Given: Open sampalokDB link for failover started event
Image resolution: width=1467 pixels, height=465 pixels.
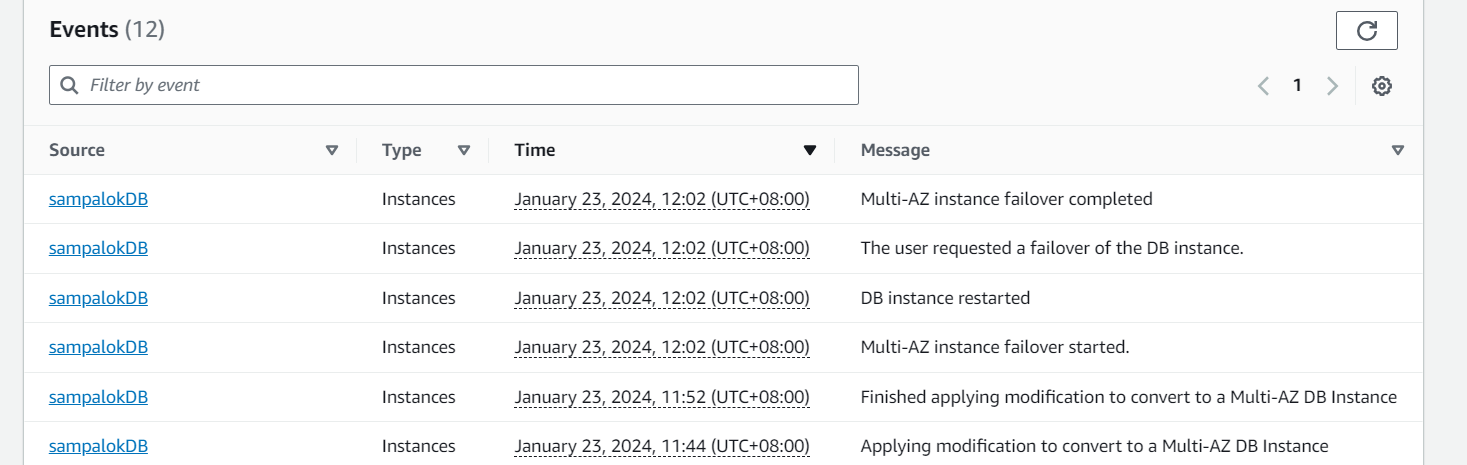Looking at the screenshot, I should (x=98, y=347).
